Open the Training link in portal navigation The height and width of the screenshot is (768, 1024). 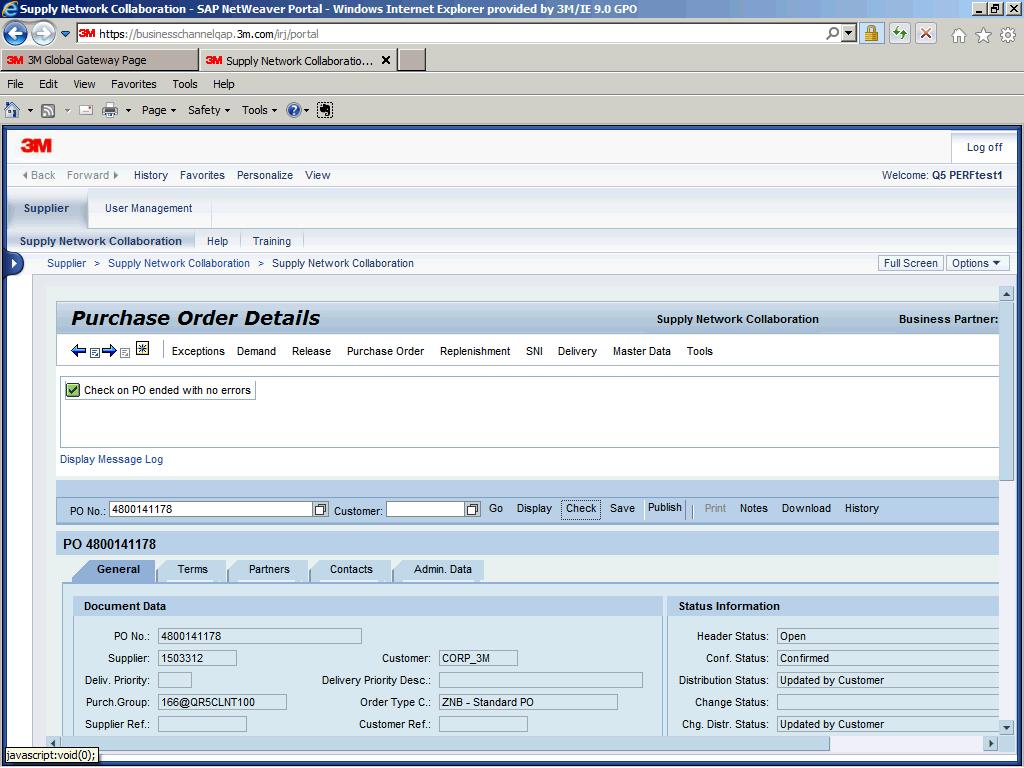[x=272, y=241]
